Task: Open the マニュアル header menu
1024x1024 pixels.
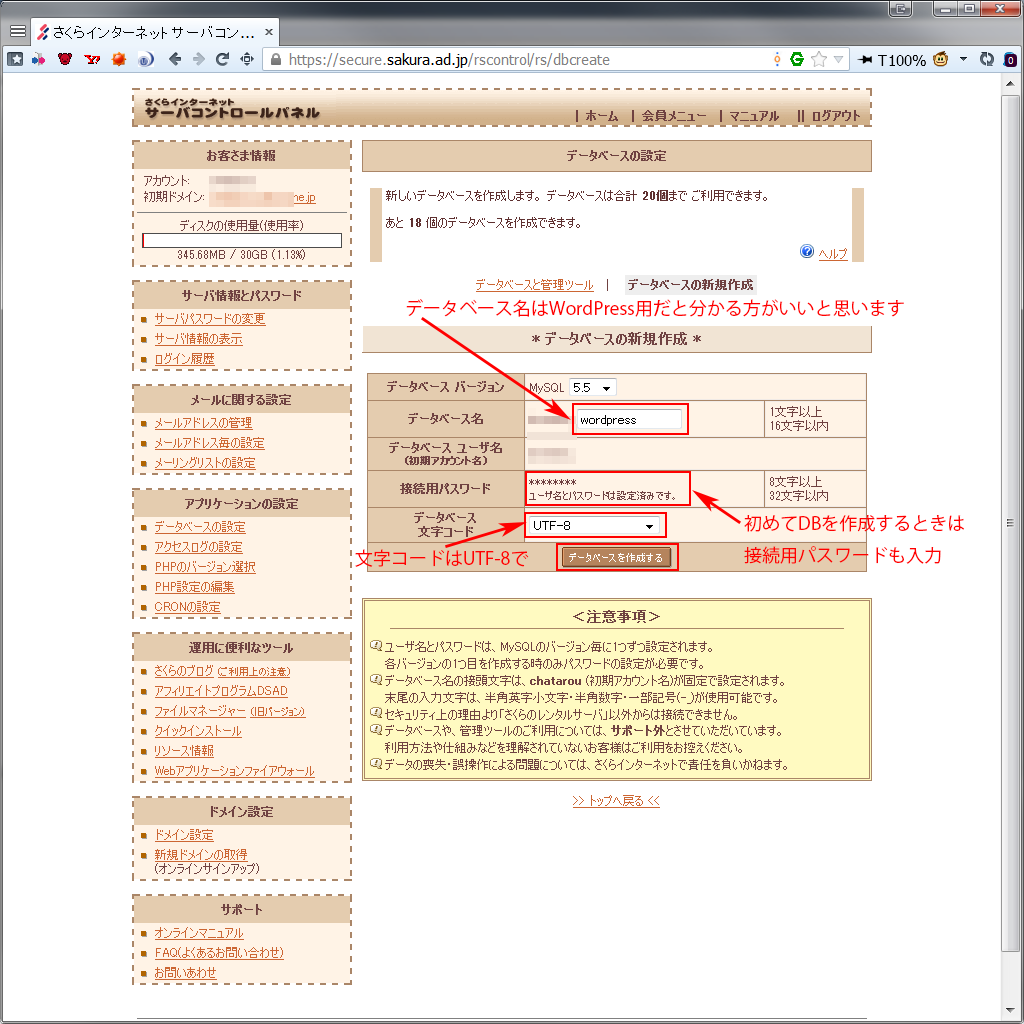Action: tap(754, 116)
